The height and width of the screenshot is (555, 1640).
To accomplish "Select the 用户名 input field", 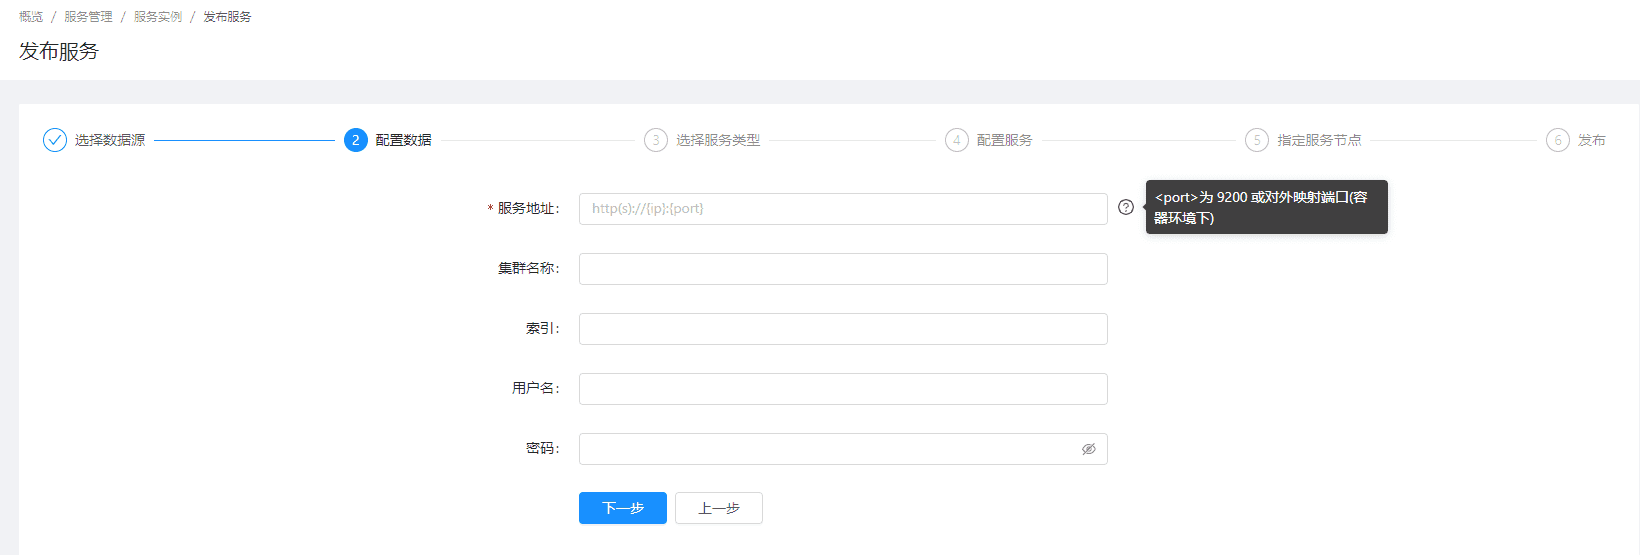I will click(x=842, y=389).
